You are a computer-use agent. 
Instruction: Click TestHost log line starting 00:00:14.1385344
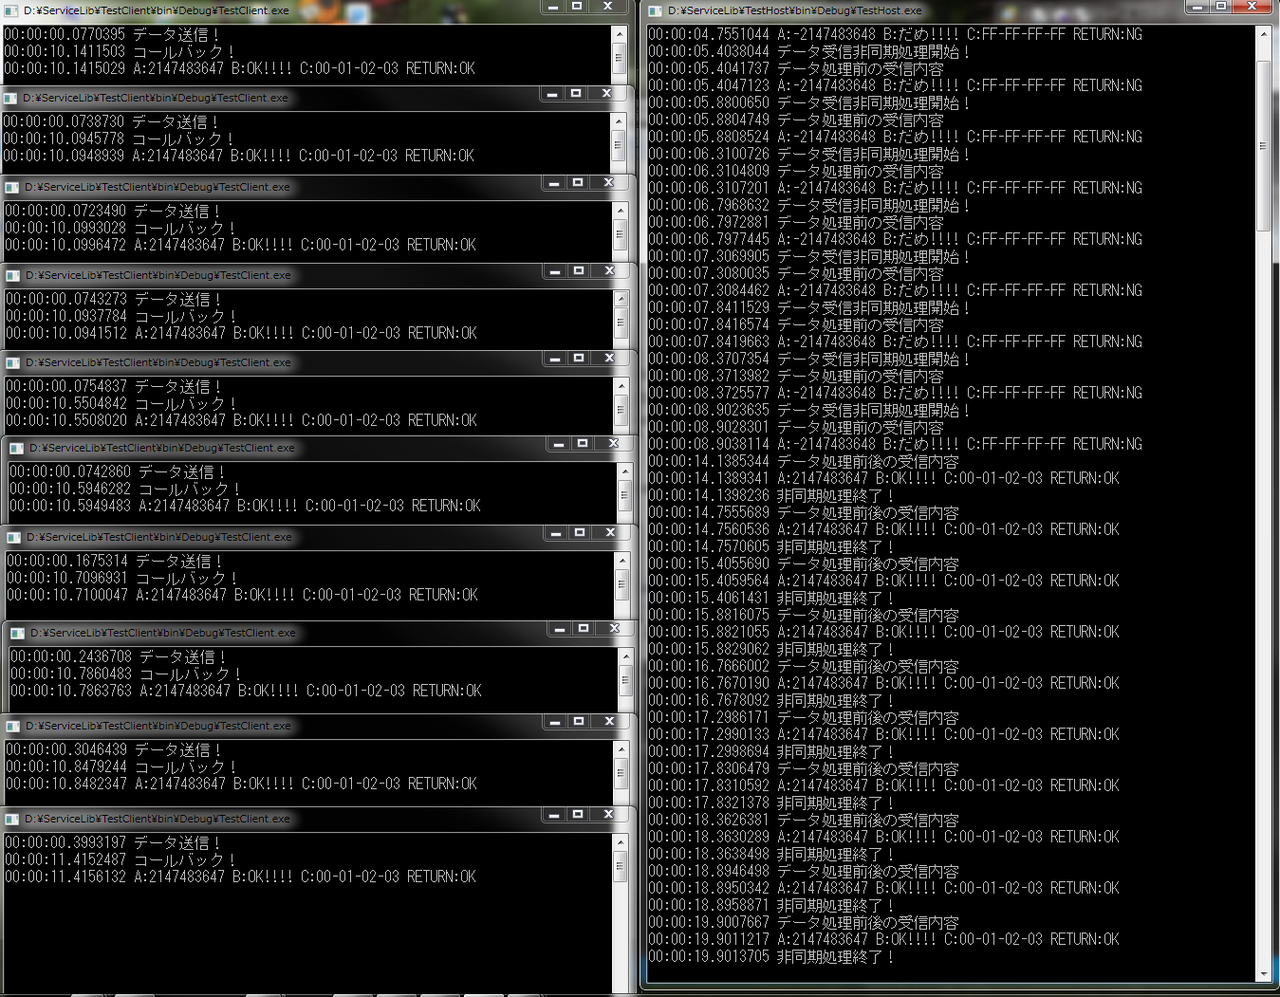coord(804,462)
